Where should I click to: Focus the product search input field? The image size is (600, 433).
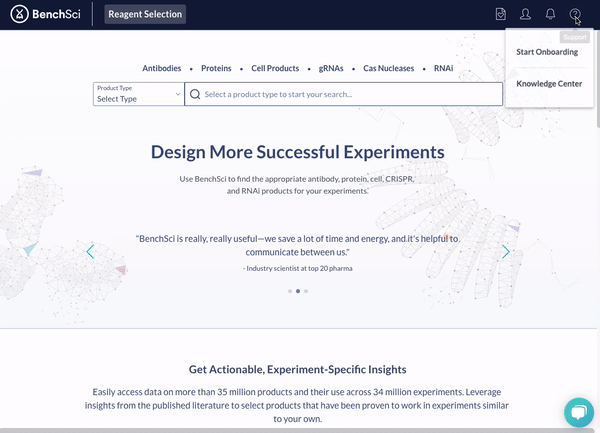pyautogui.click(x=344, y=94)
